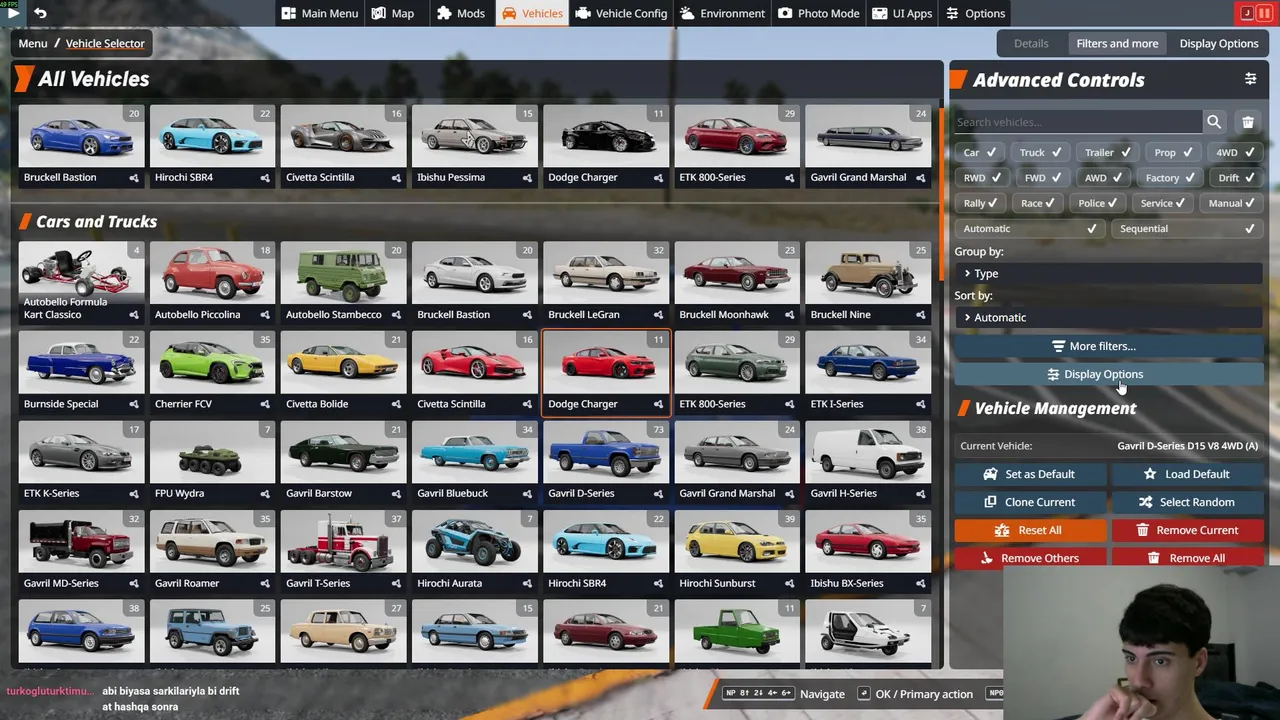Click configurations icon beside Hirochi Sunburst

789,584
